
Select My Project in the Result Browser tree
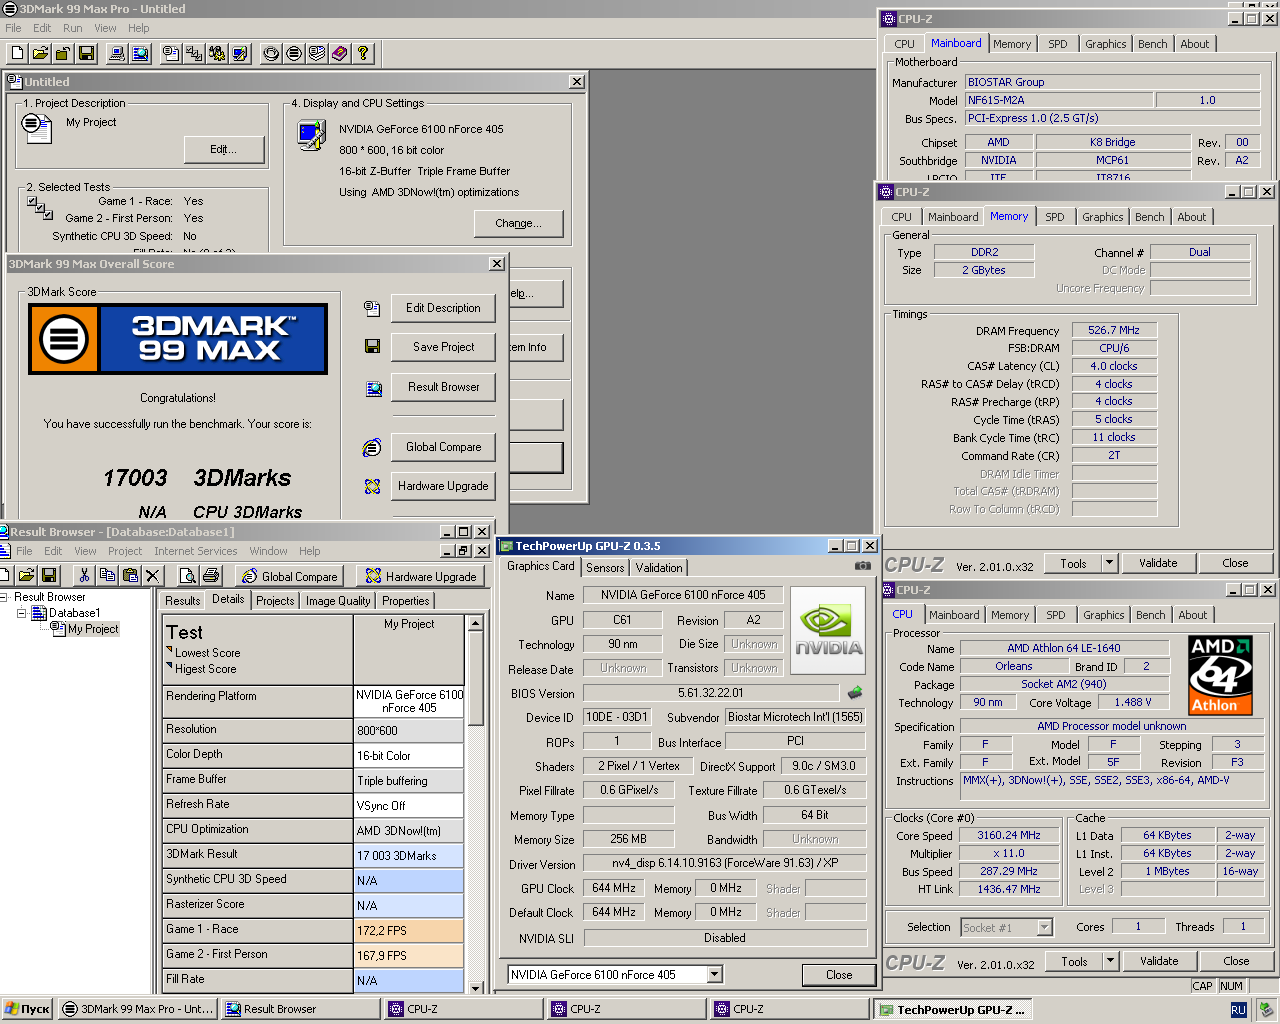(93, 629)
